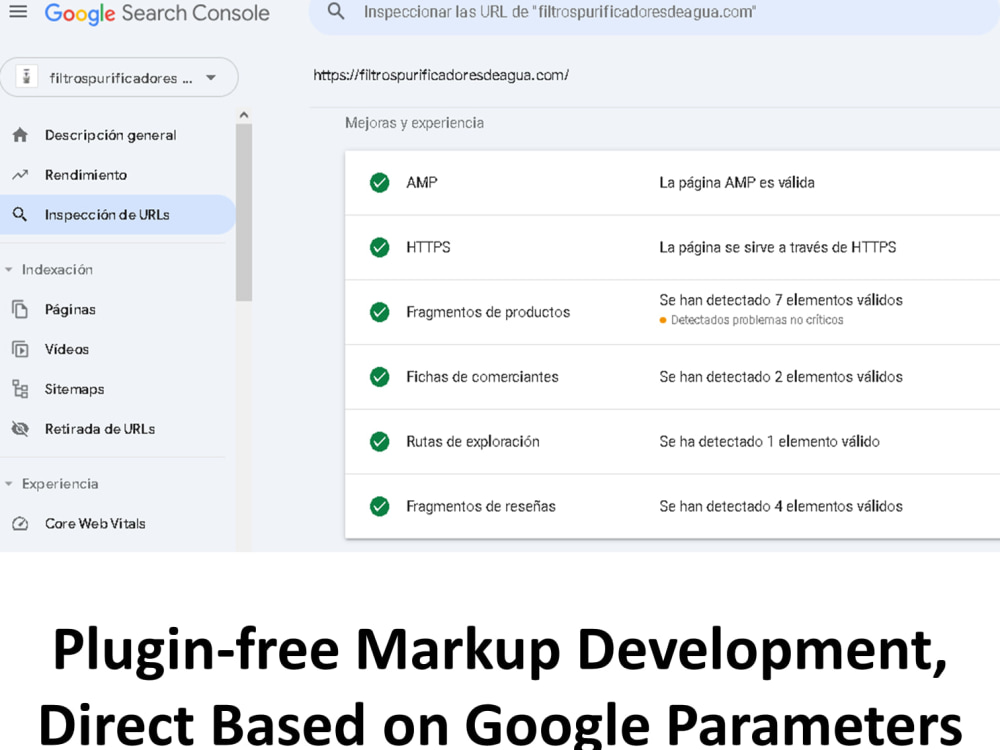Click the inspected URL filtrospurificadoresdeagua.com
Image resolution: width=1000 pixels, height=750 pixels.
(441, 75)
